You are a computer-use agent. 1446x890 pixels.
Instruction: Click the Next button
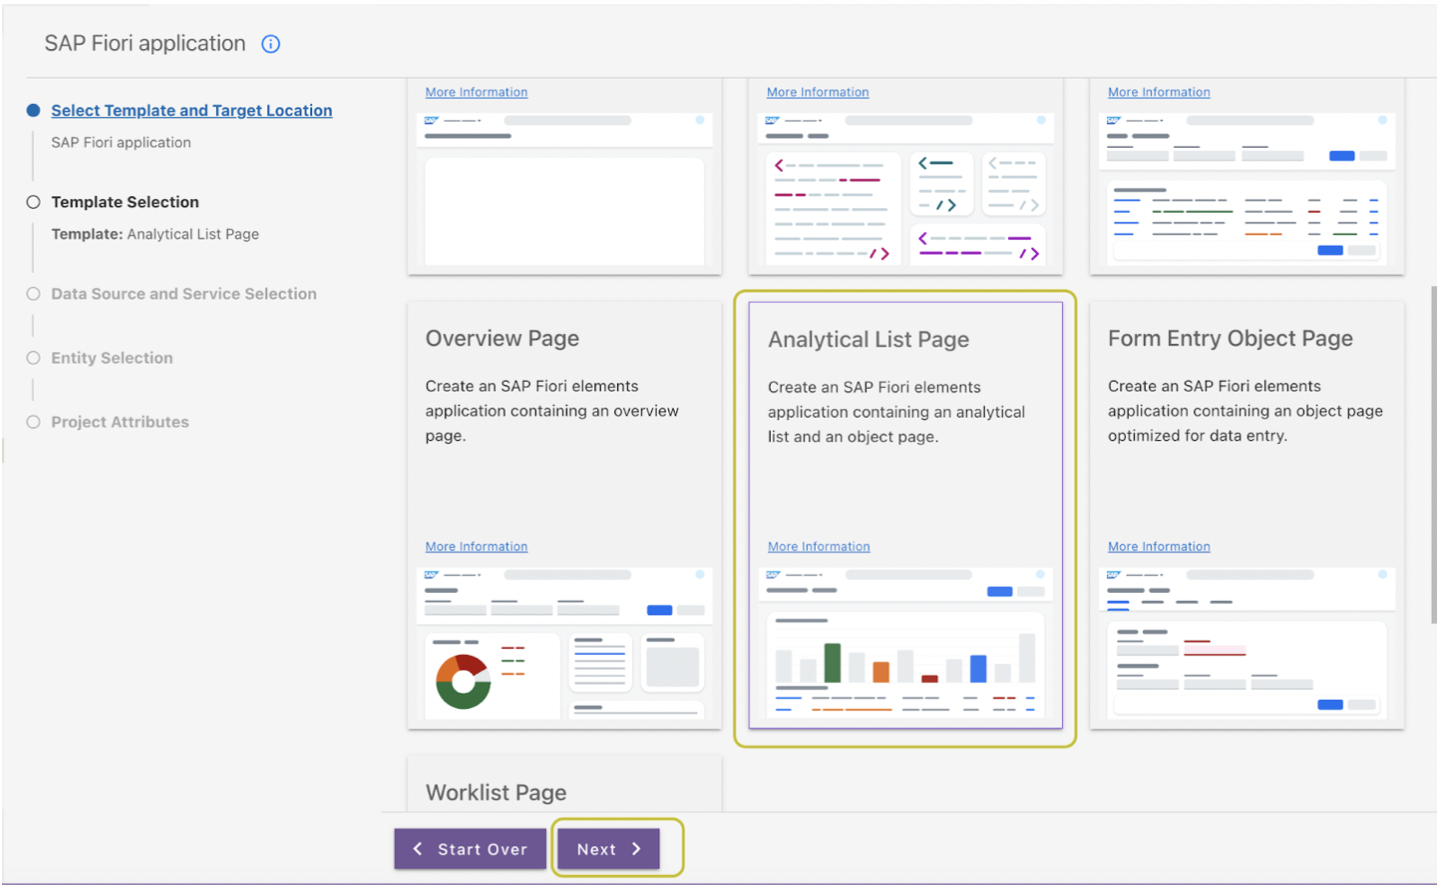[x=608, y=849]
